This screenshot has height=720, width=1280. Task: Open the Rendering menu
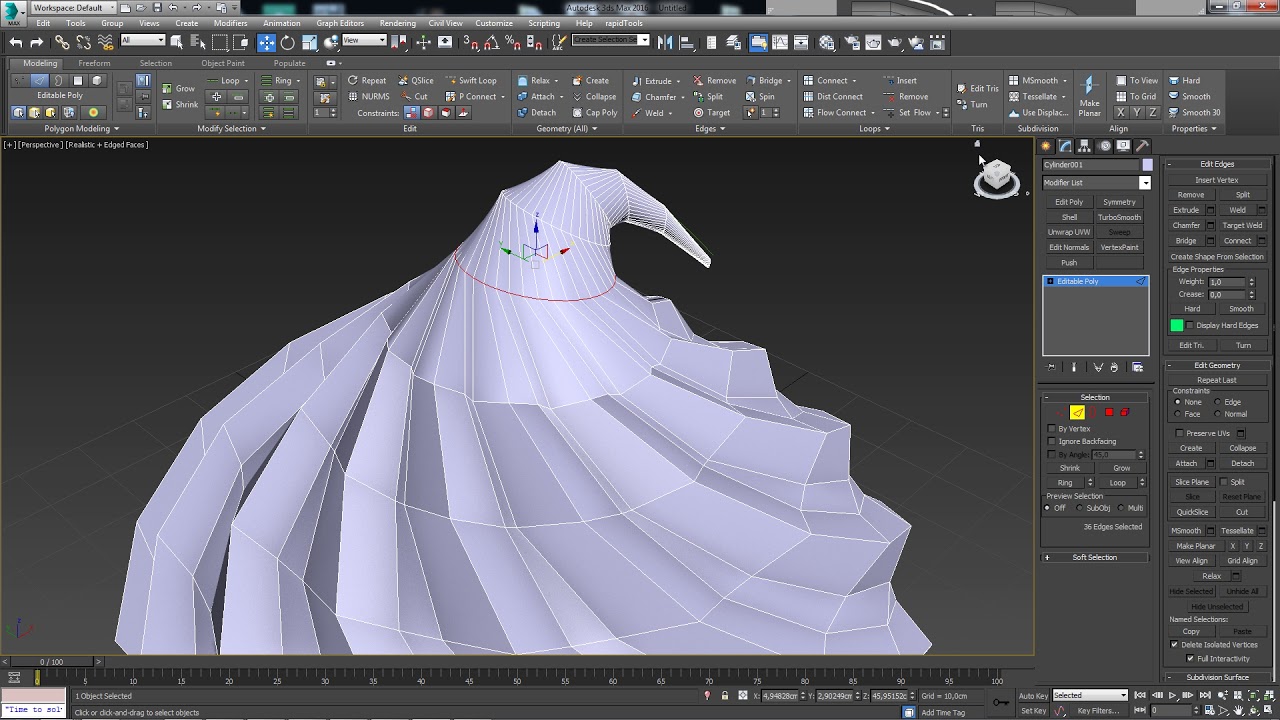[397, 23]
